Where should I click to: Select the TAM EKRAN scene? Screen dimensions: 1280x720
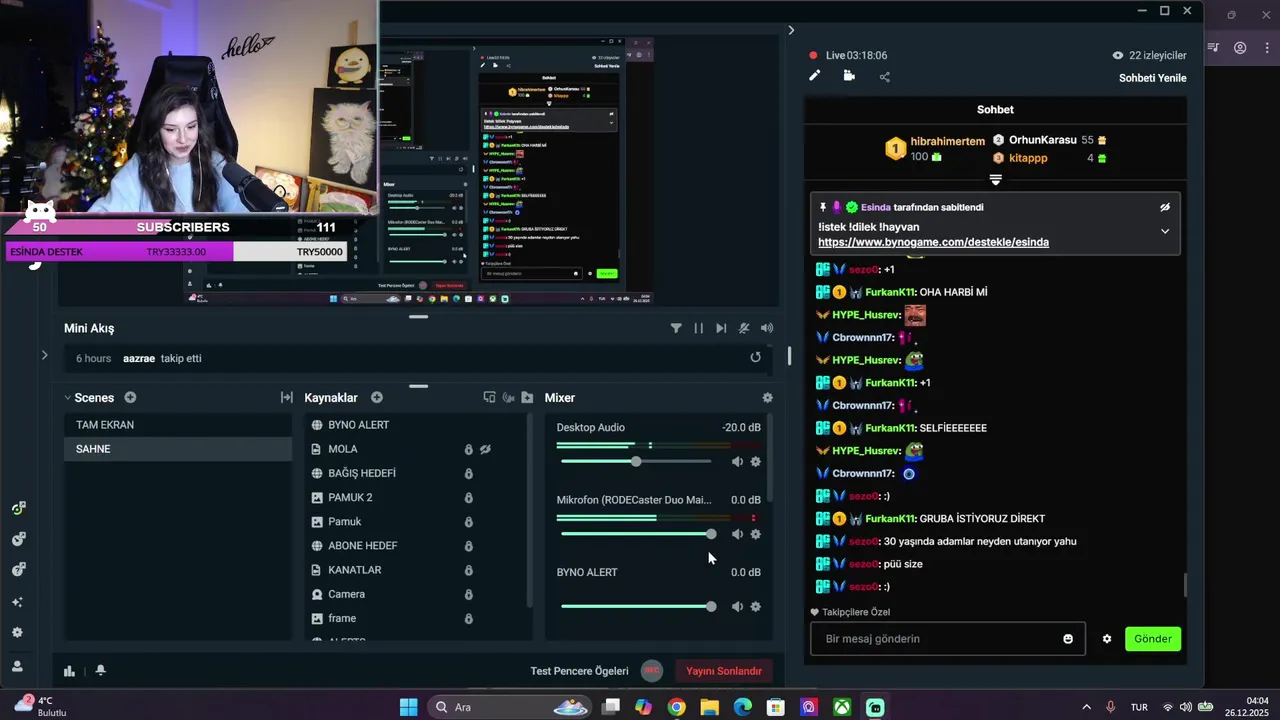click(178, 425)
